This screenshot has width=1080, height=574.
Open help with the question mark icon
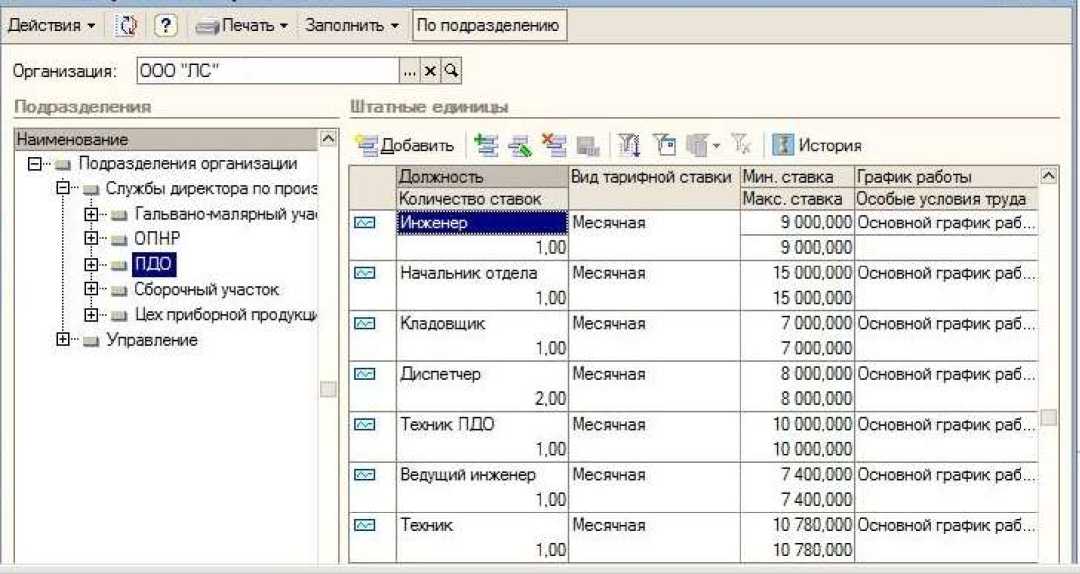[166, 26]
